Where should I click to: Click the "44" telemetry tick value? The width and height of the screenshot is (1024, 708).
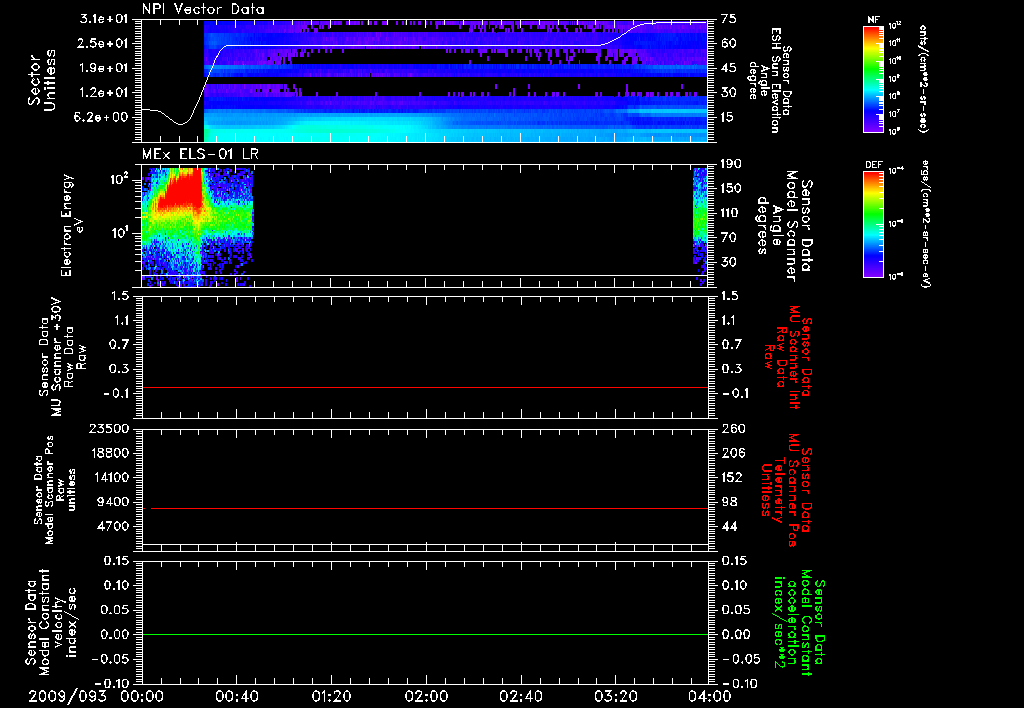(729, 526)
